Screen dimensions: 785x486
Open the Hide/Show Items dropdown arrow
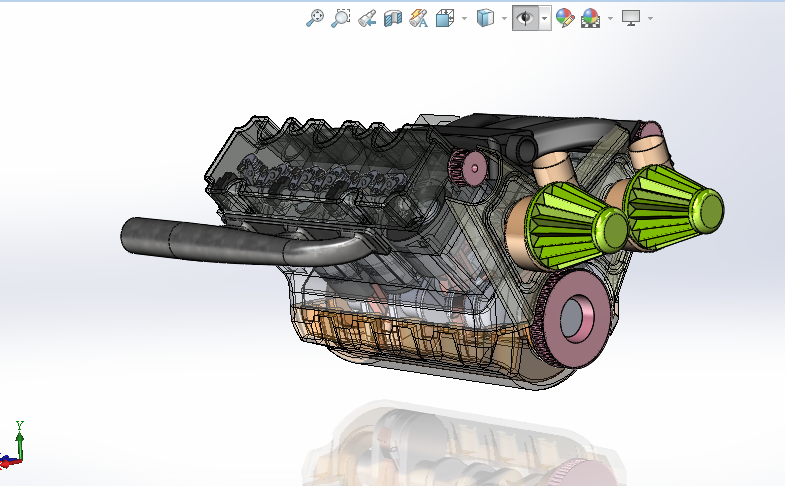tap(545, 19)
